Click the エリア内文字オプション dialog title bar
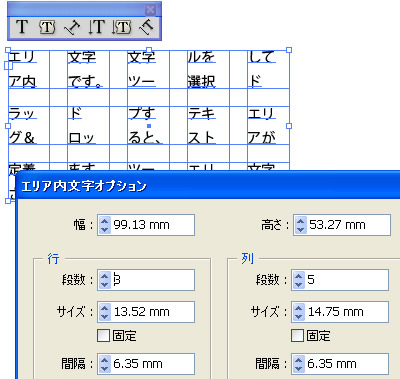The image size is (400, 379). point(208,186)
